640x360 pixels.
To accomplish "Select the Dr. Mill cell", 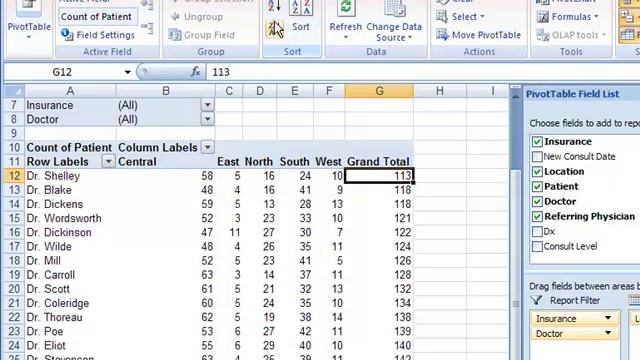I will (70, 261).
